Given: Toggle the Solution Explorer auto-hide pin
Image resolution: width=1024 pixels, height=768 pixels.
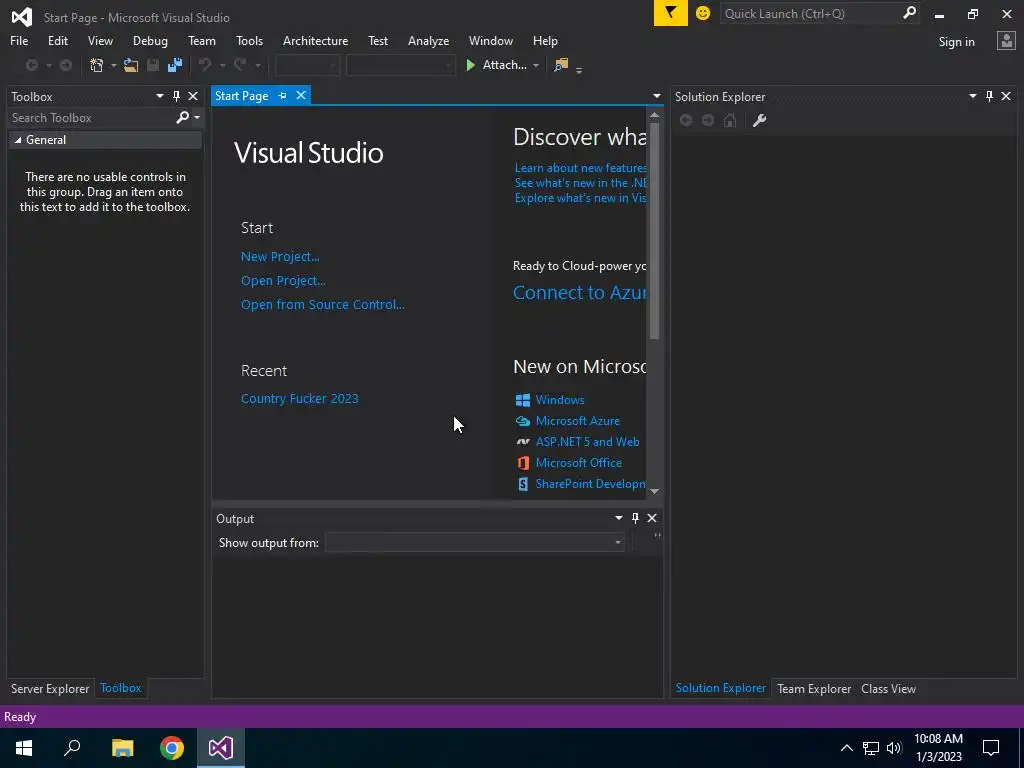Looking at the screenshot, I should 989,97.
